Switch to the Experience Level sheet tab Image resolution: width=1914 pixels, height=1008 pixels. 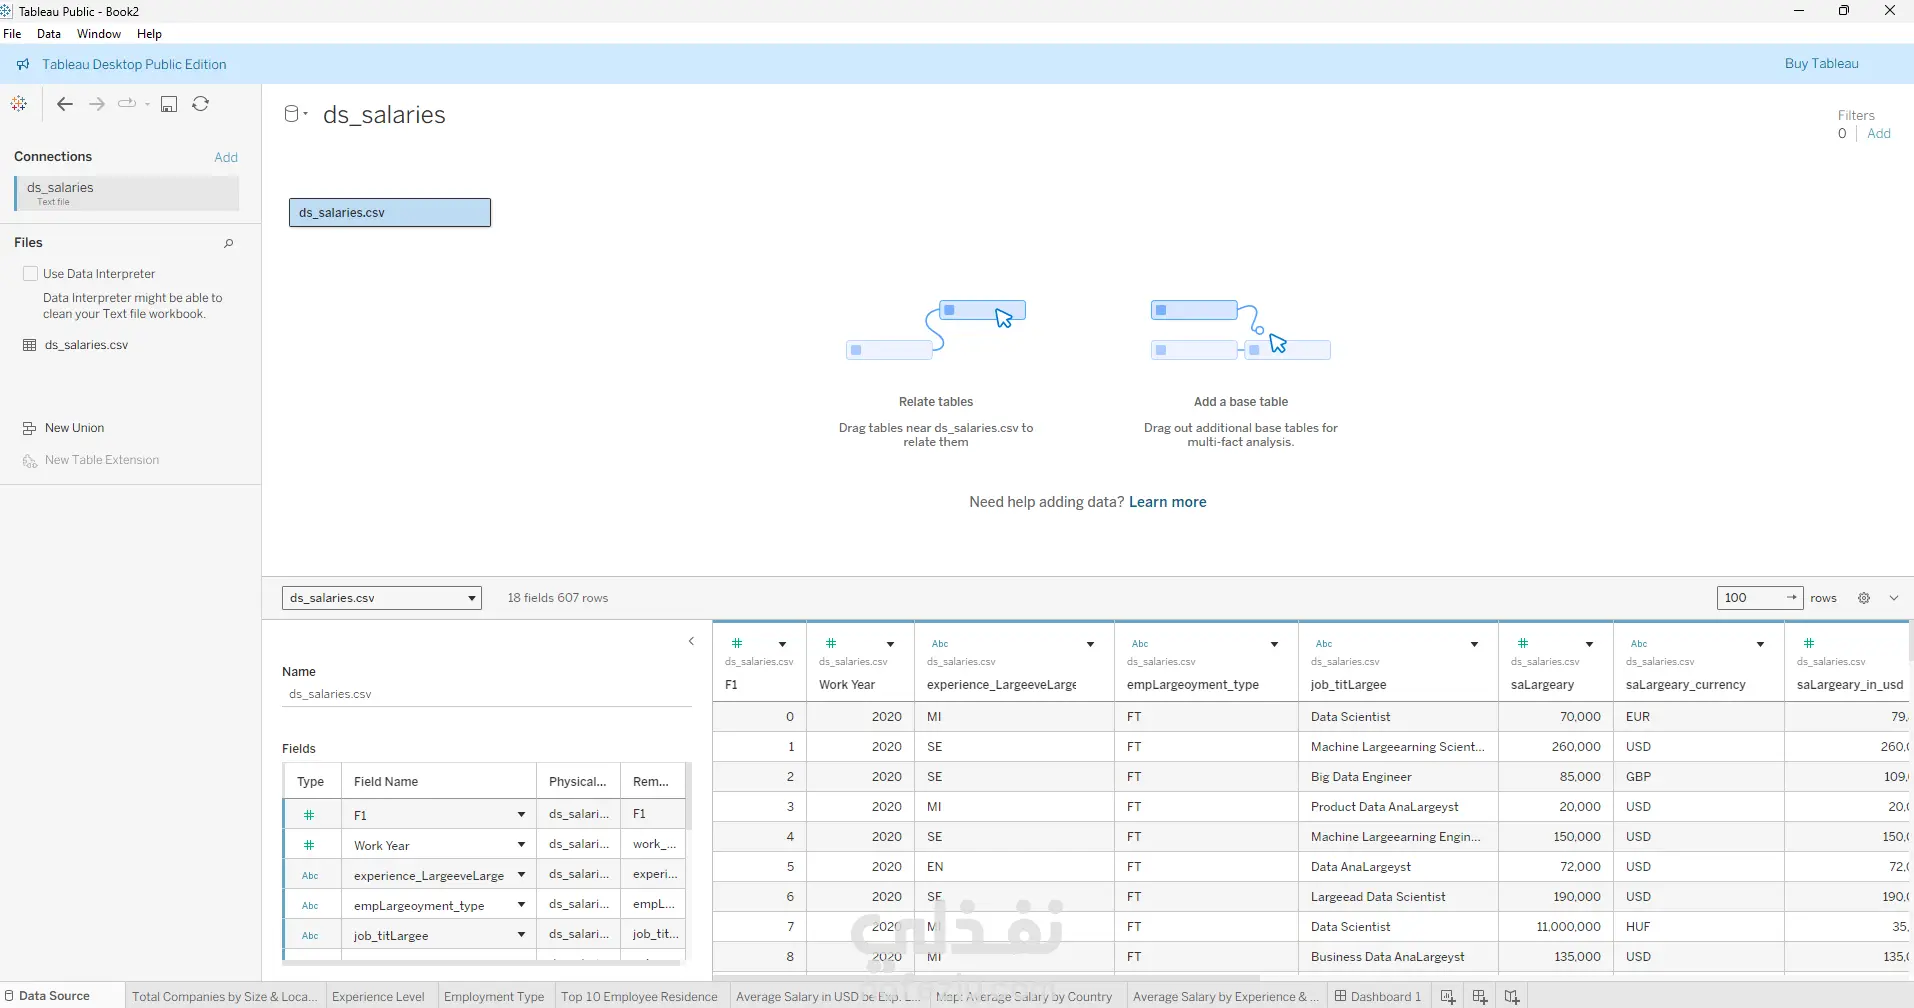click(x=378, y=997)
